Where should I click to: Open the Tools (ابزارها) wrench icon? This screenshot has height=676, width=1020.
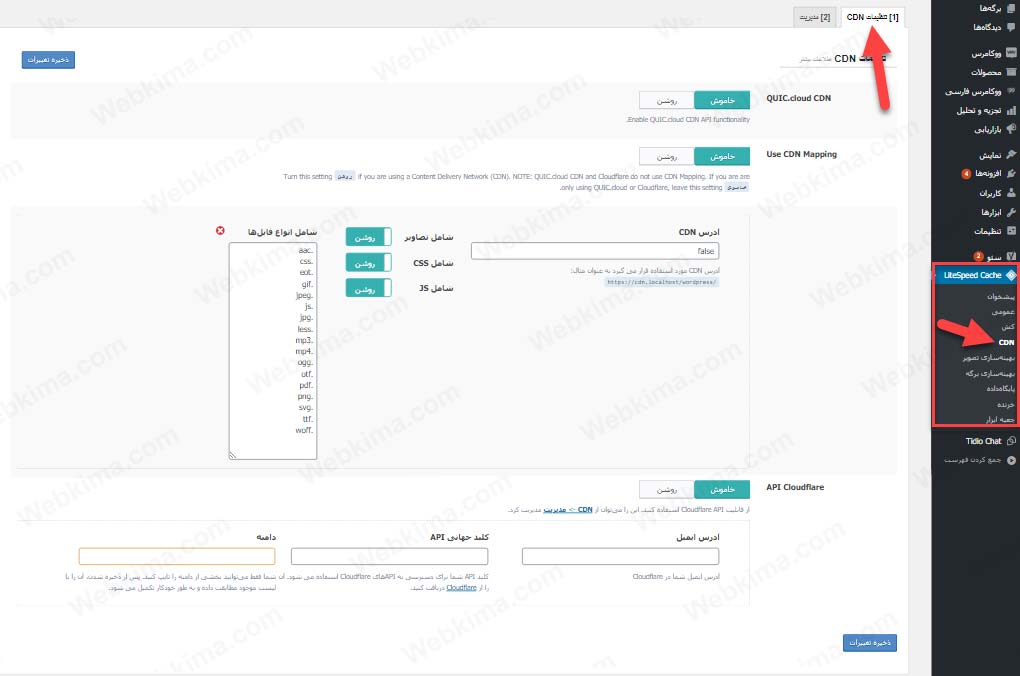coord(1011,212)
